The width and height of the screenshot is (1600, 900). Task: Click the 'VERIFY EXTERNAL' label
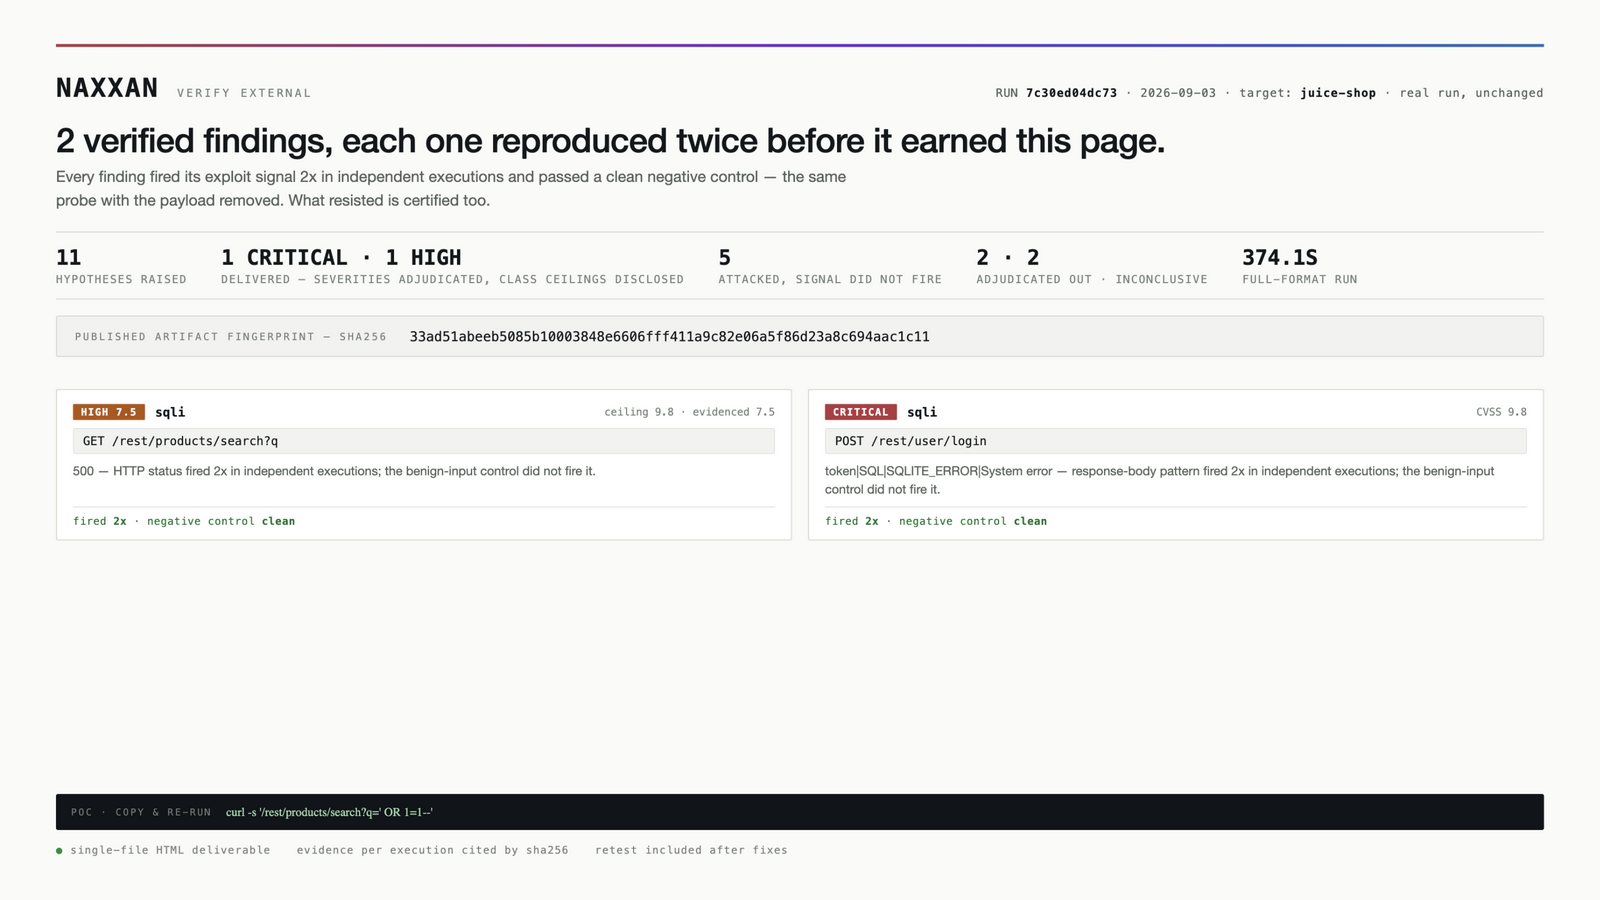[x=244, y=93]
